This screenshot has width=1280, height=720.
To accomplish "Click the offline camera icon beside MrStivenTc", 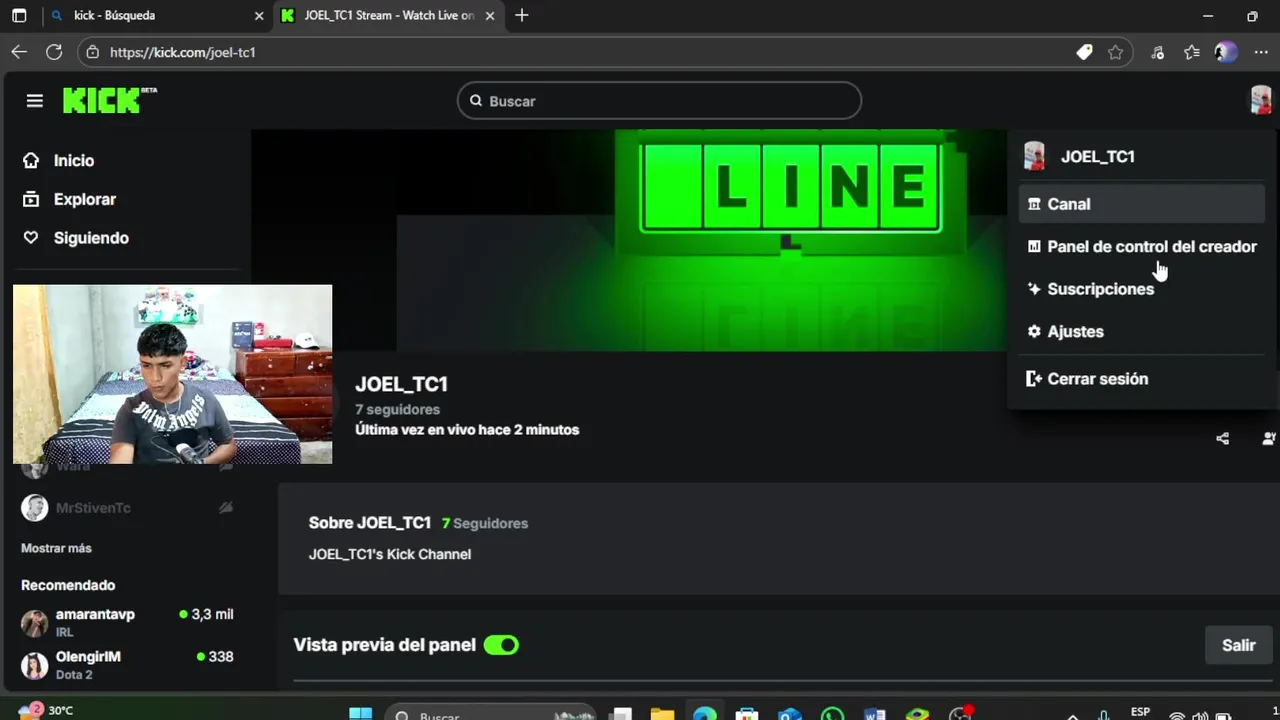I will [226, 508].
